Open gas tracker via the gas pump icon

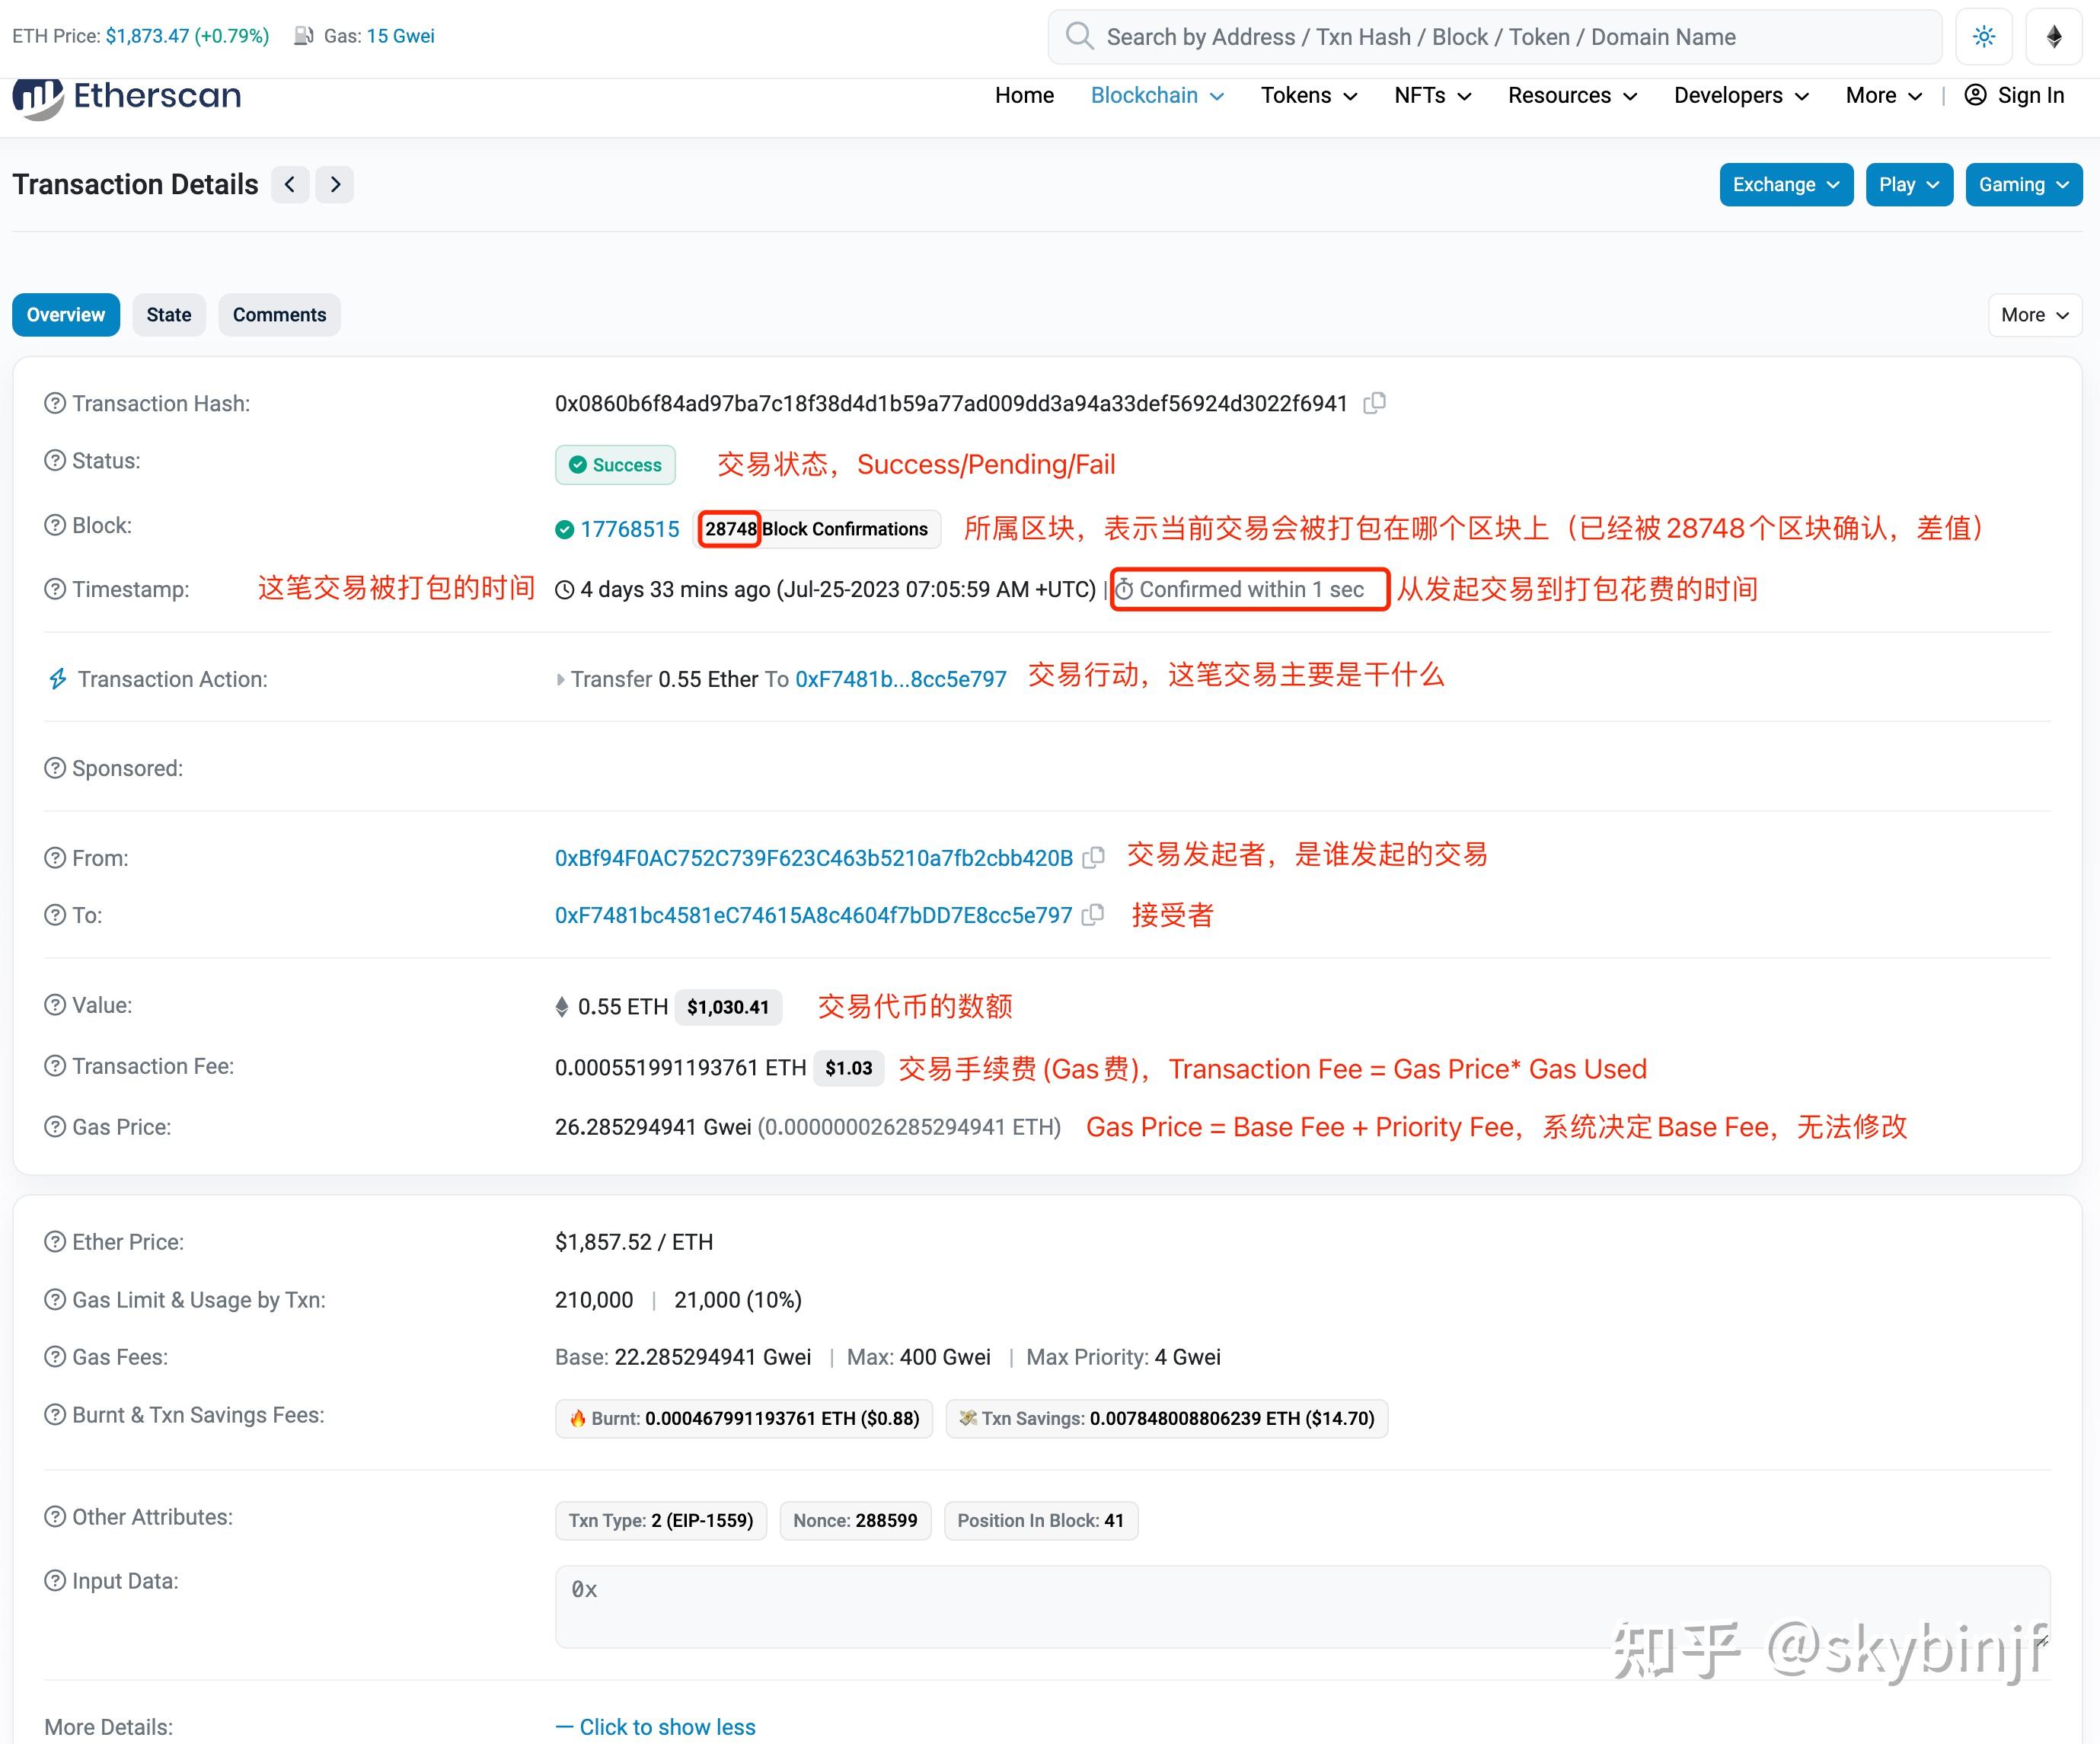[x=303, y=35]
